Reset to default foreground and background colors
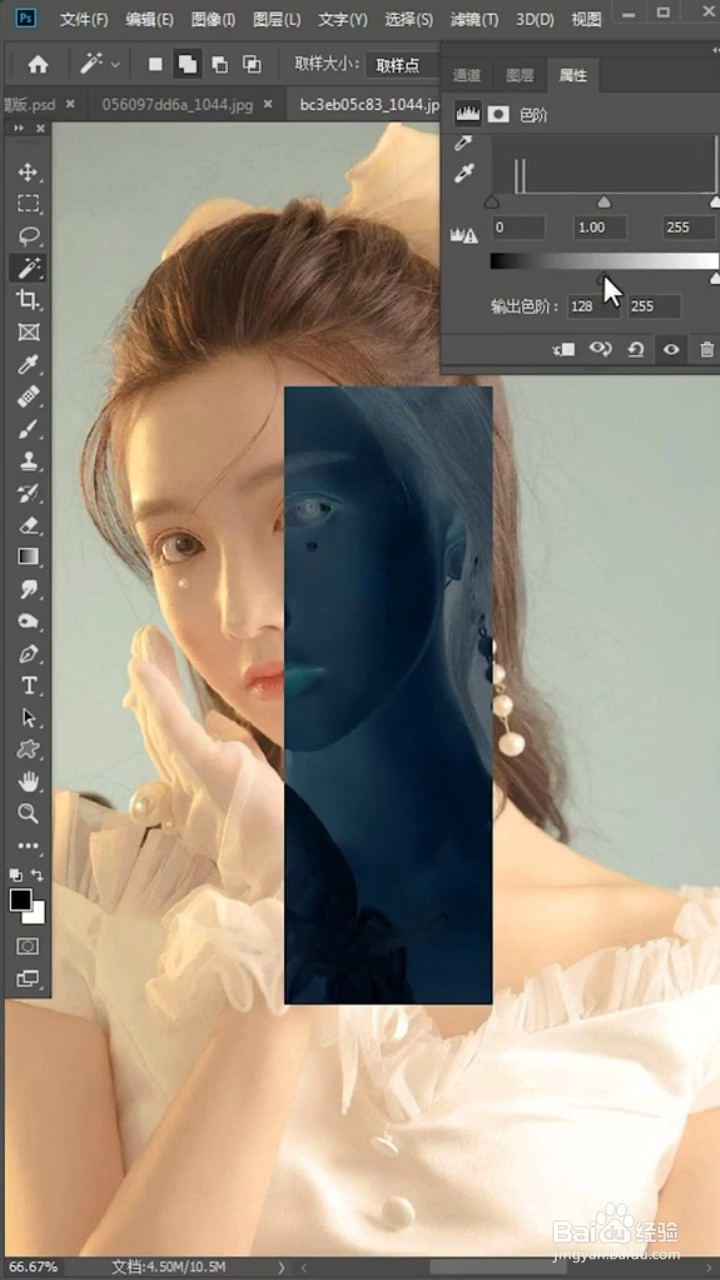This screenshot has height=1280, width=720. point(16,875)
